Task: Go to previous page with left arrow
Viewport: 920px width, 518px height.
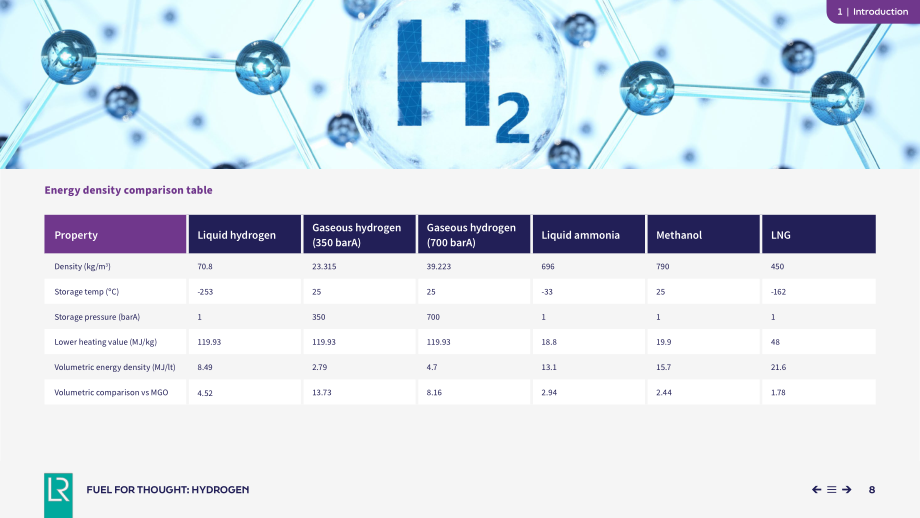Action: (x=816, y=489)
